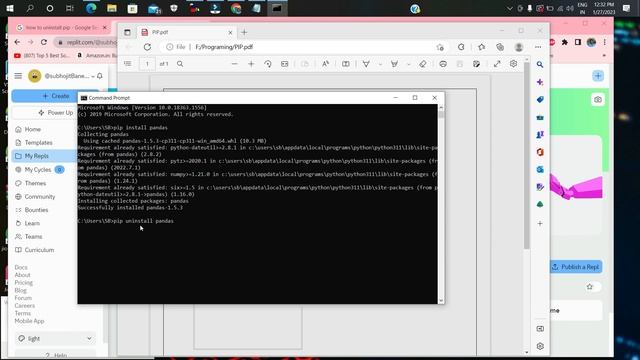Toggle two-page view icon
This screenshot has width=640, height=360.
pos(346,64)
